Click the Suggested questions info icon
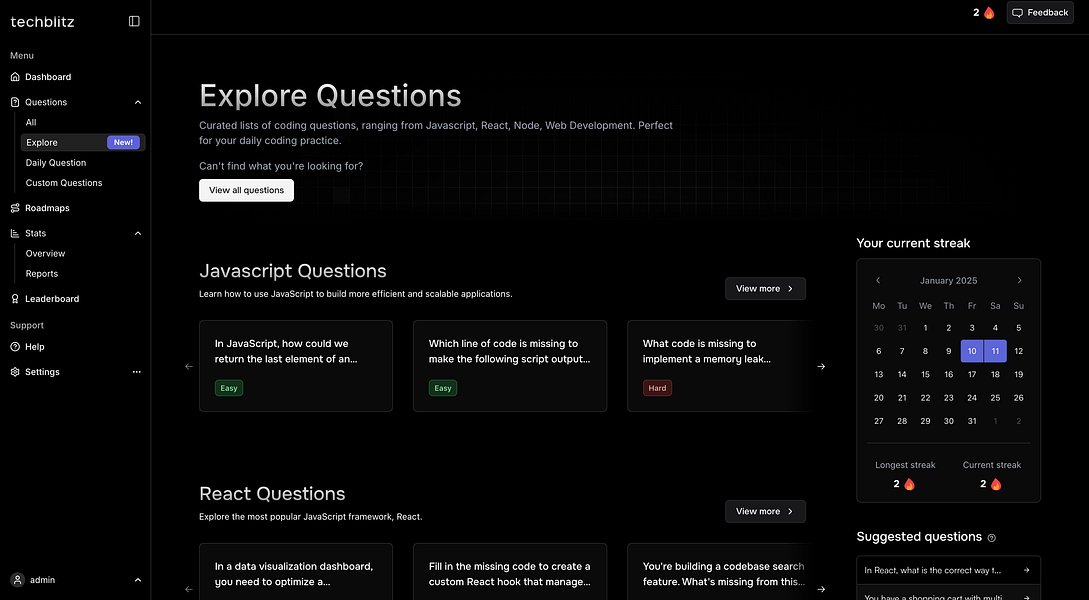 [992, 538]
